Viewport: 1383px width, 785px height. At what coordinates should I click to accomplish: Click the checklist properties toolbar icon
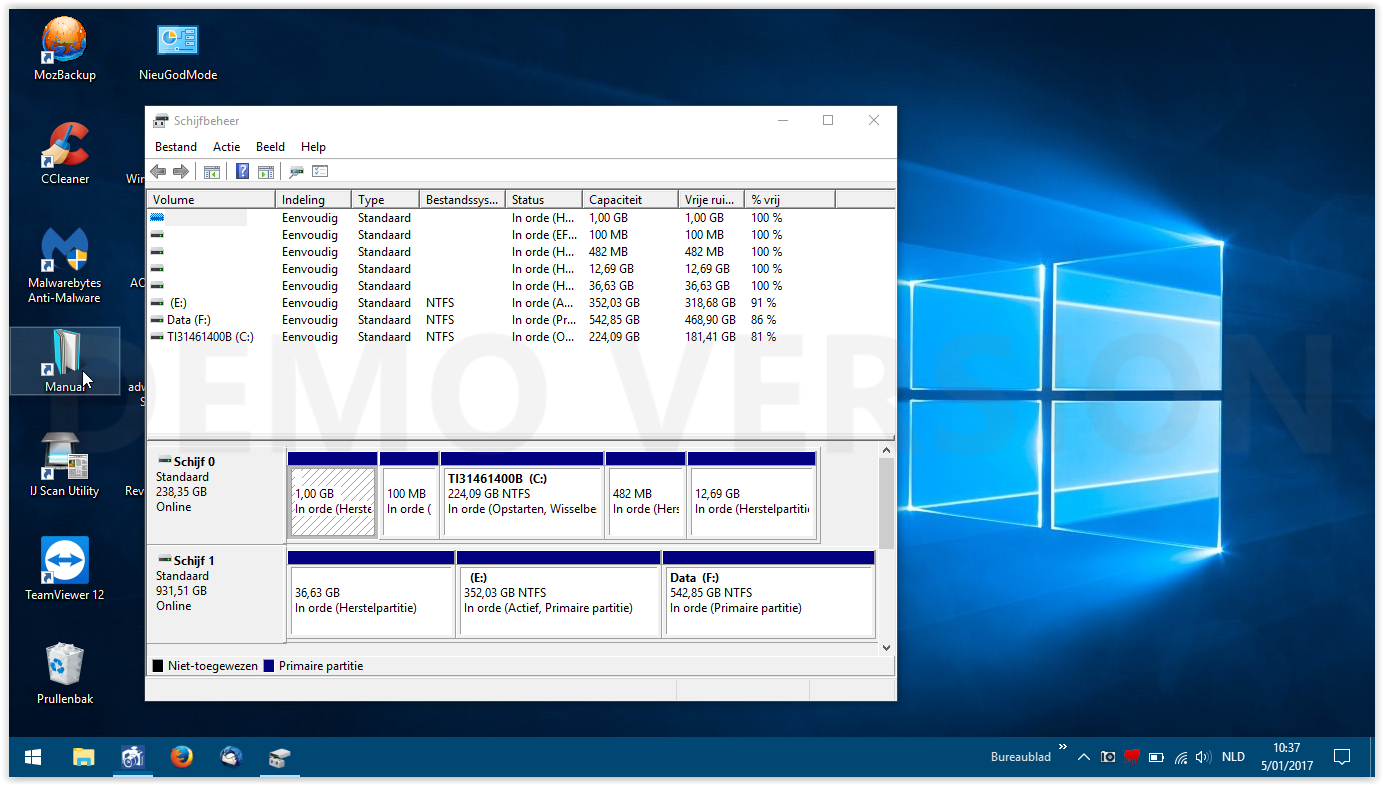[x=320, y=172]
